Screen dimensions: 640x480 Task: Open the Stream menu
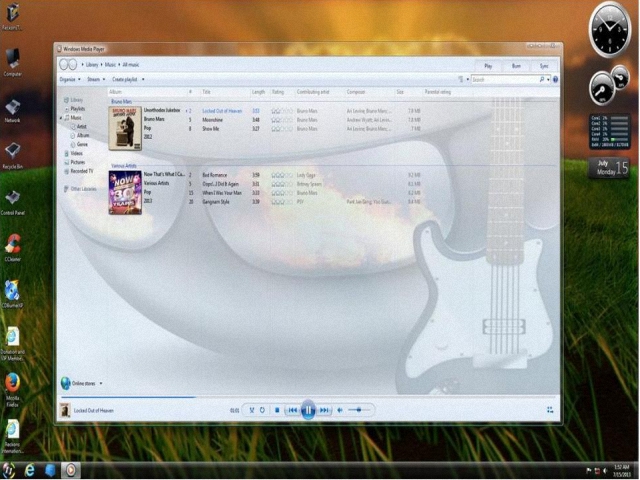(x=96, y=79)
